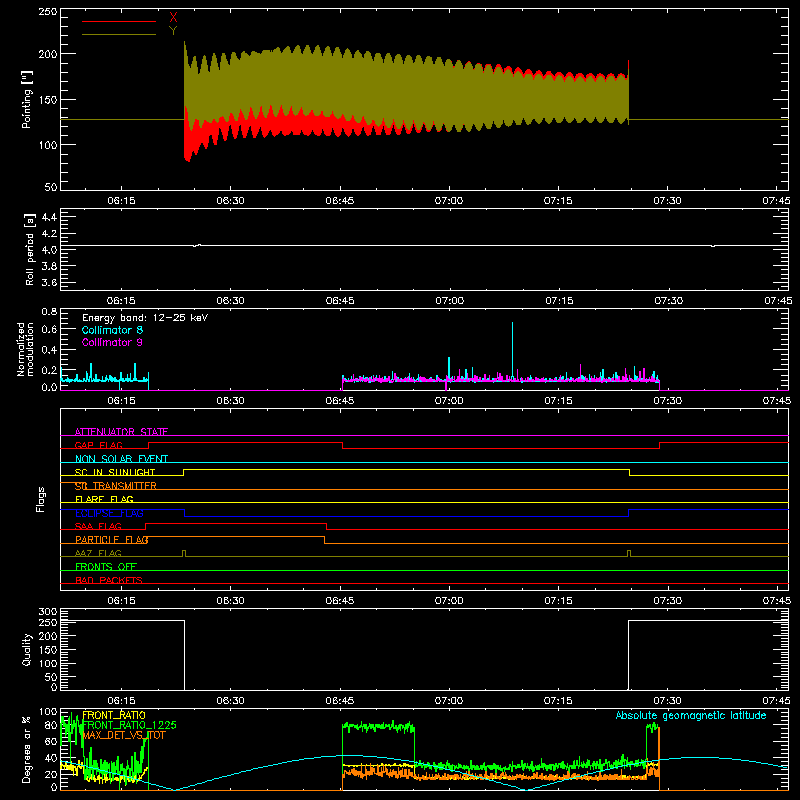Click the olive Y legend line

(119, 34)
